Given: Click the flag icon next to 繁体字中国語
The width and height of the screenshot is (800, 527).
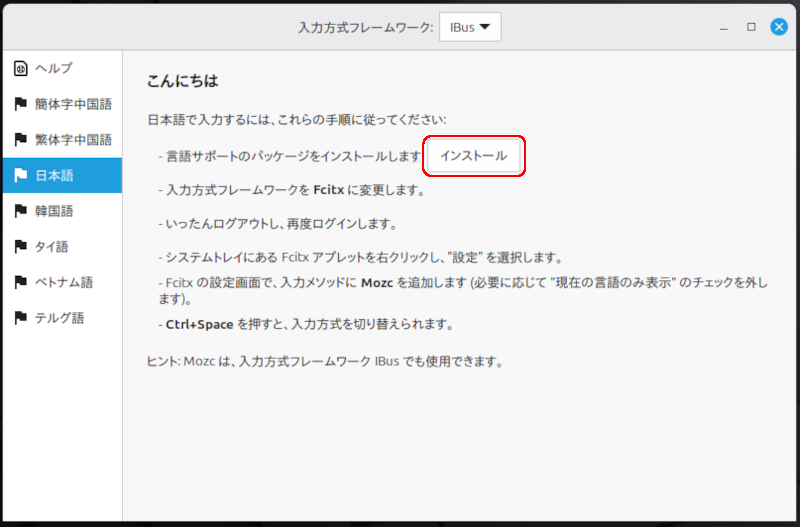Looking at the screenshot, I should point(20,140).
